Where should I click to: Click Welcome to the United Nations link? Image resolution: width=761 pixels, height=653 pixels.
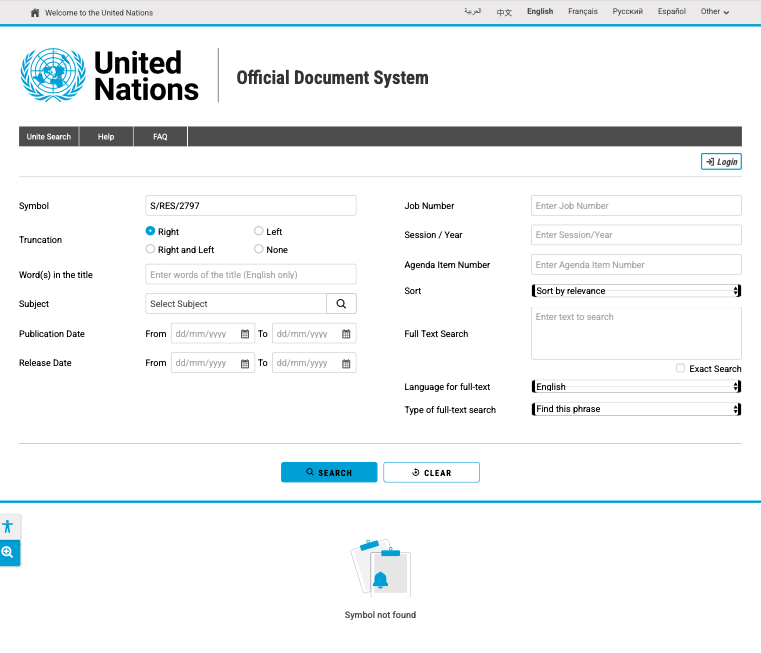99,13
